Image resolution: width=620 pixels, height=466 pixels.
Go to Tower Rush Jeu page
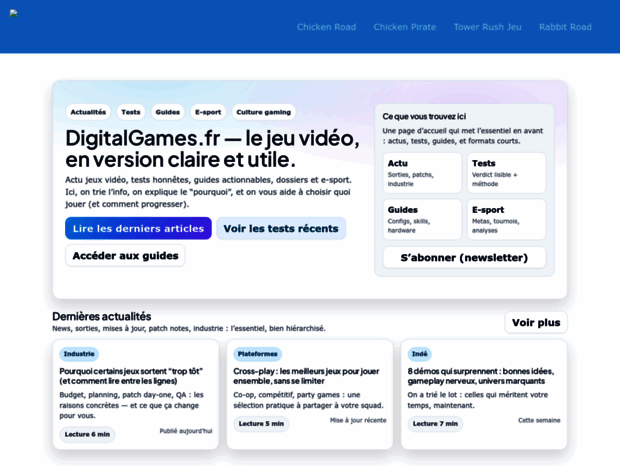click(x=487, y=27)
